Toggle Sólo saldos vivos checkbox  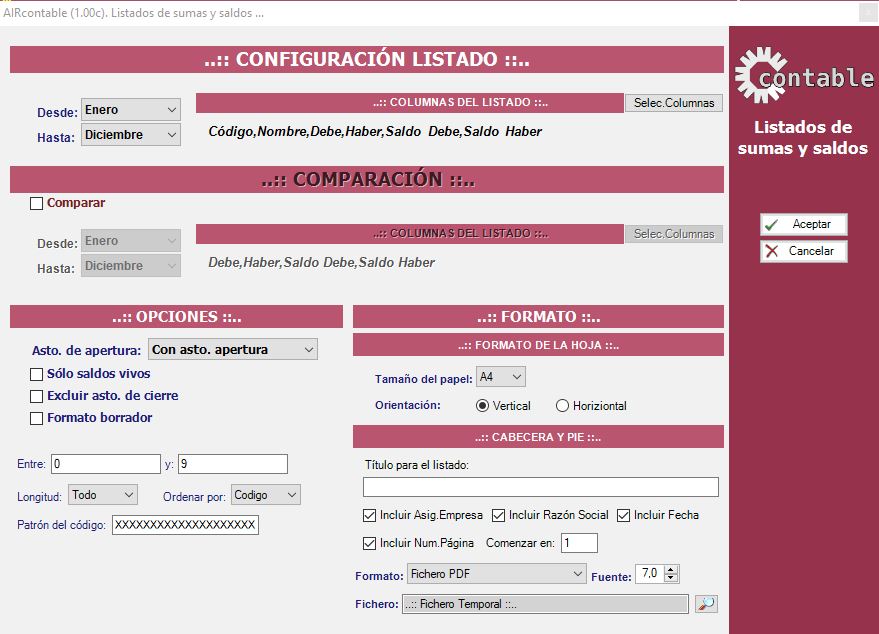pos(36,374)
